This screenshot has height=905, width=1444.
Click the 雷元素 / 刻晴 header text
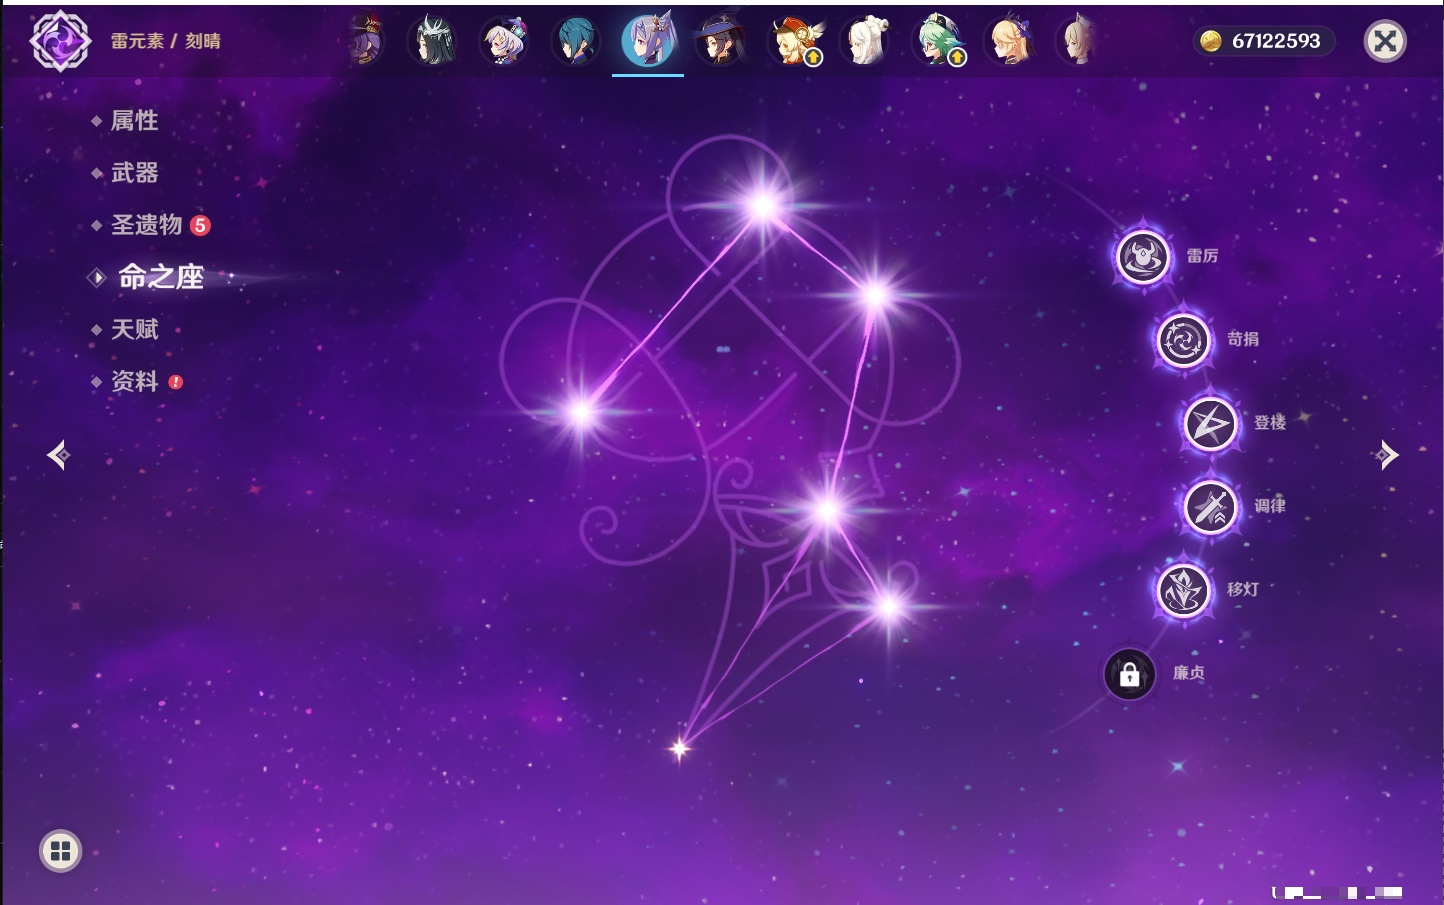(x=166, y=41)
